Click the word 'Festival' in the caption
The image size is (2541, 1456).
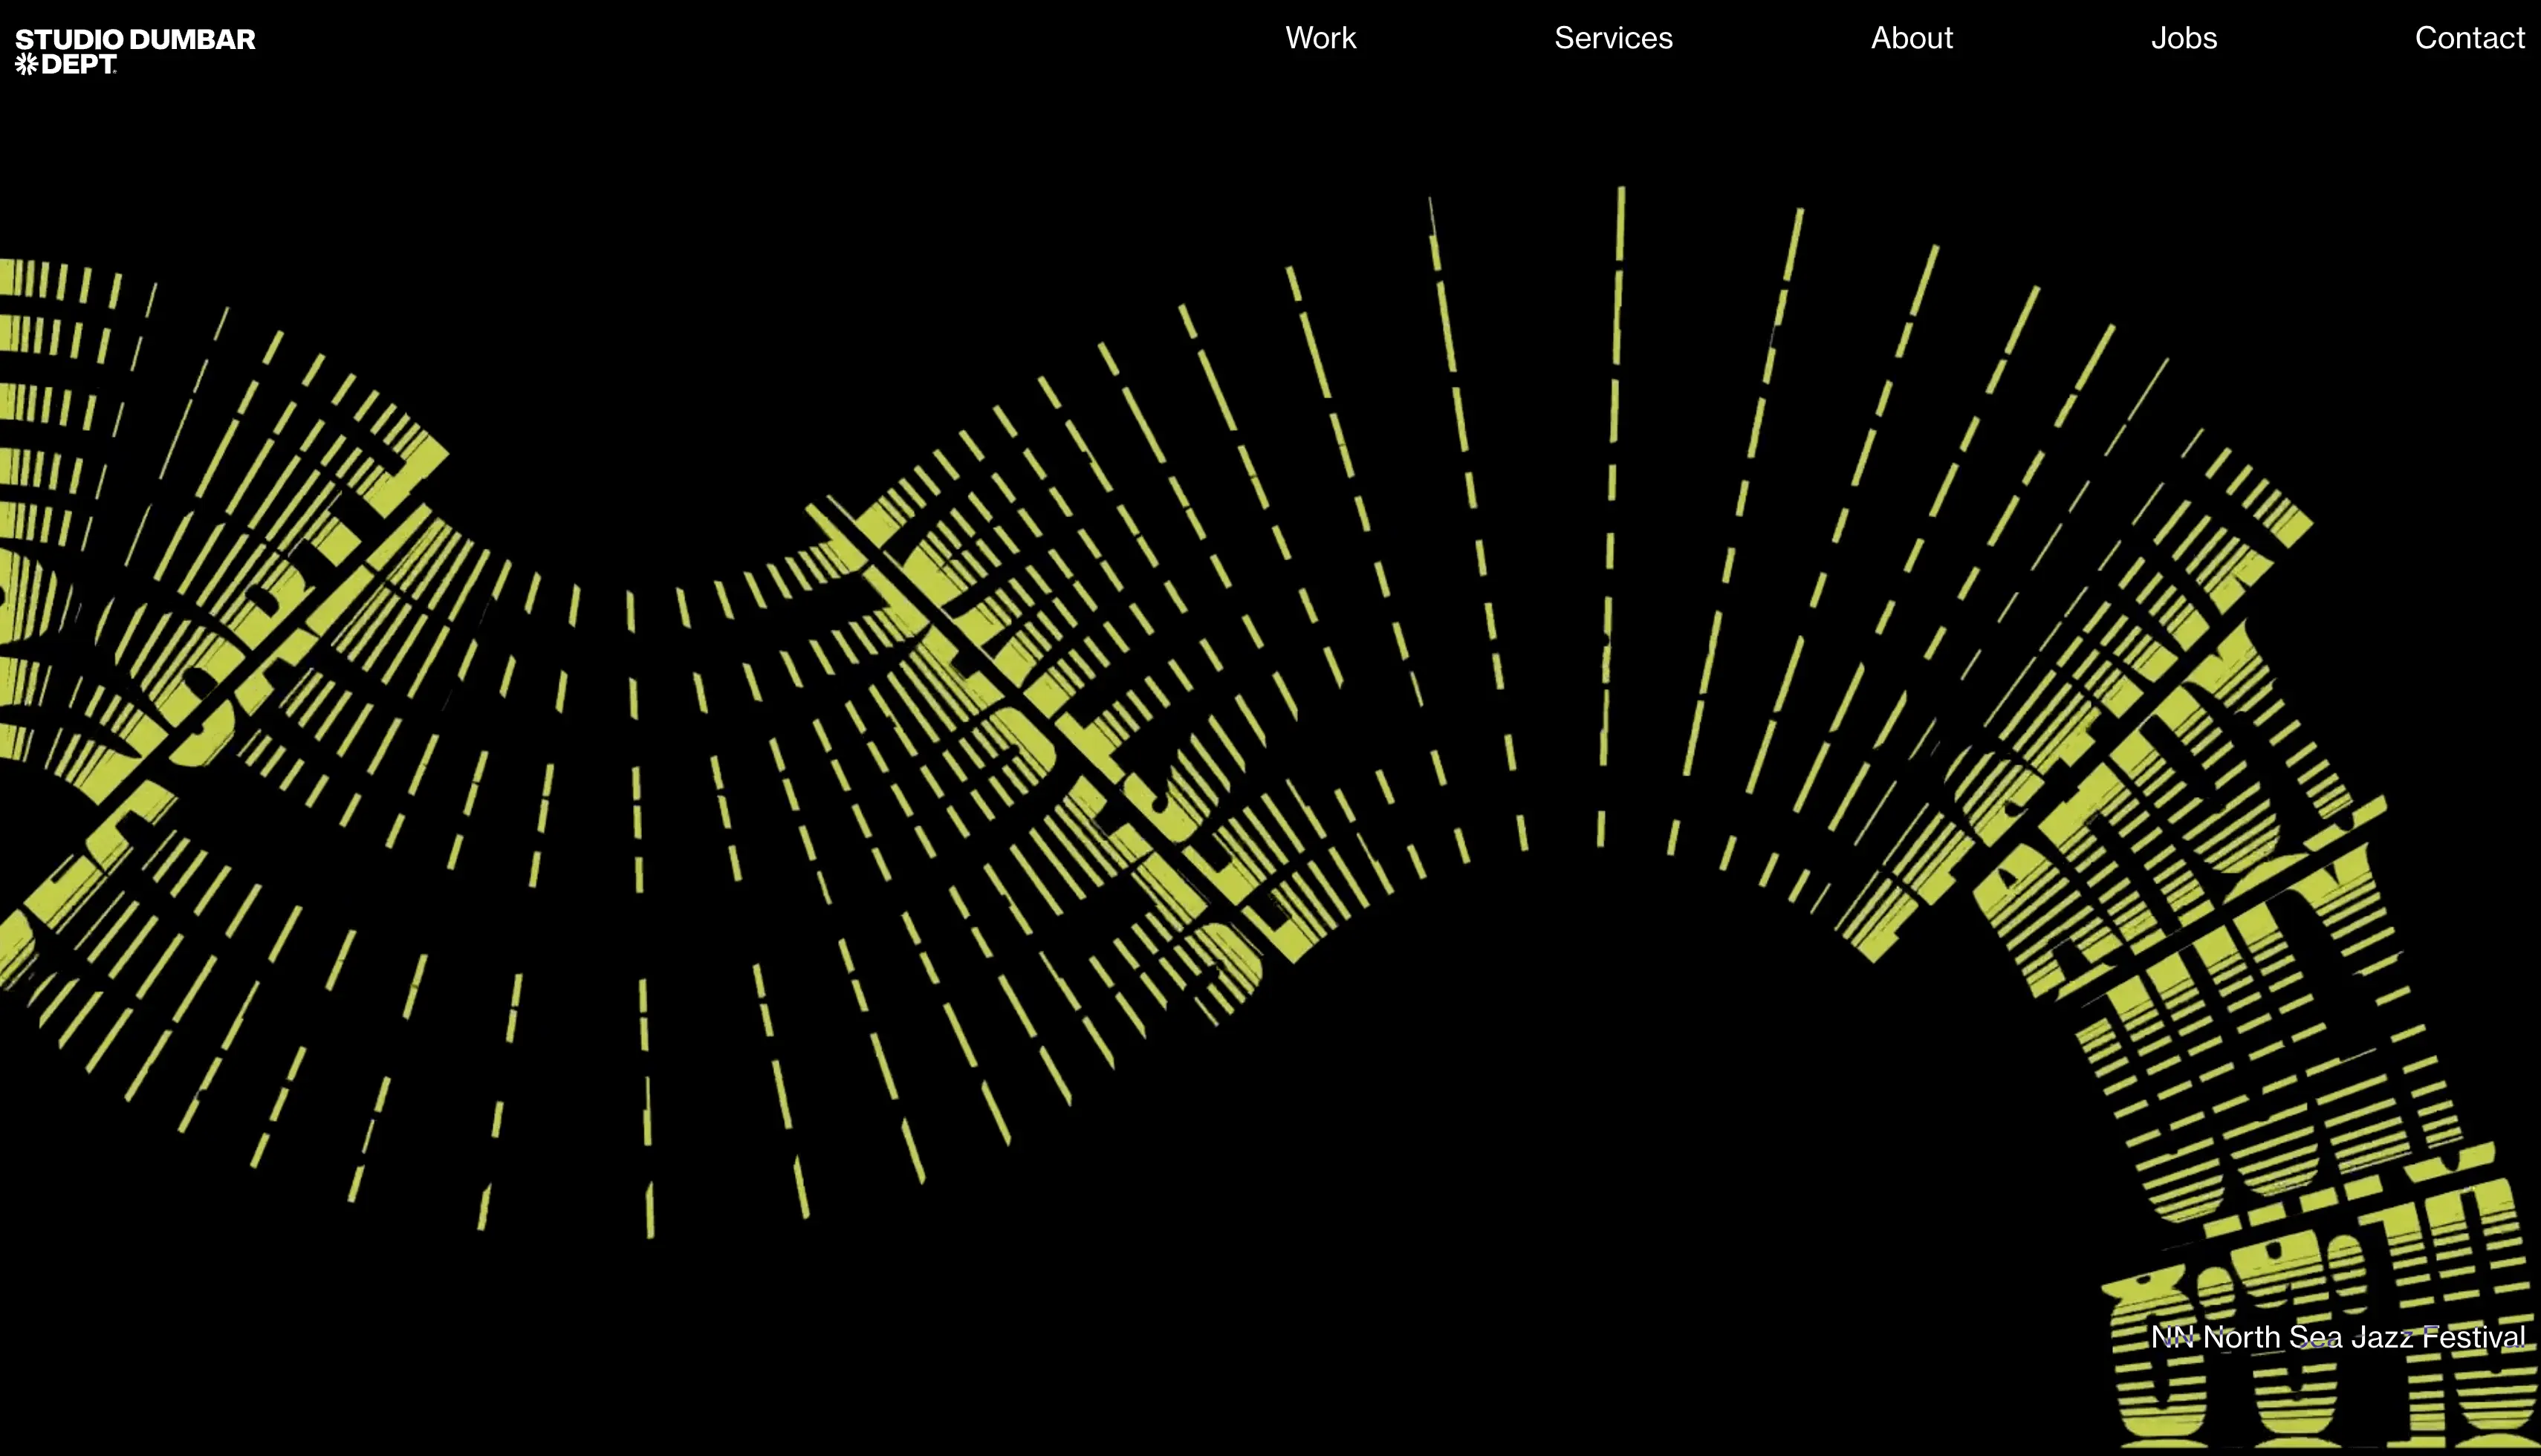(2473, 1337)
